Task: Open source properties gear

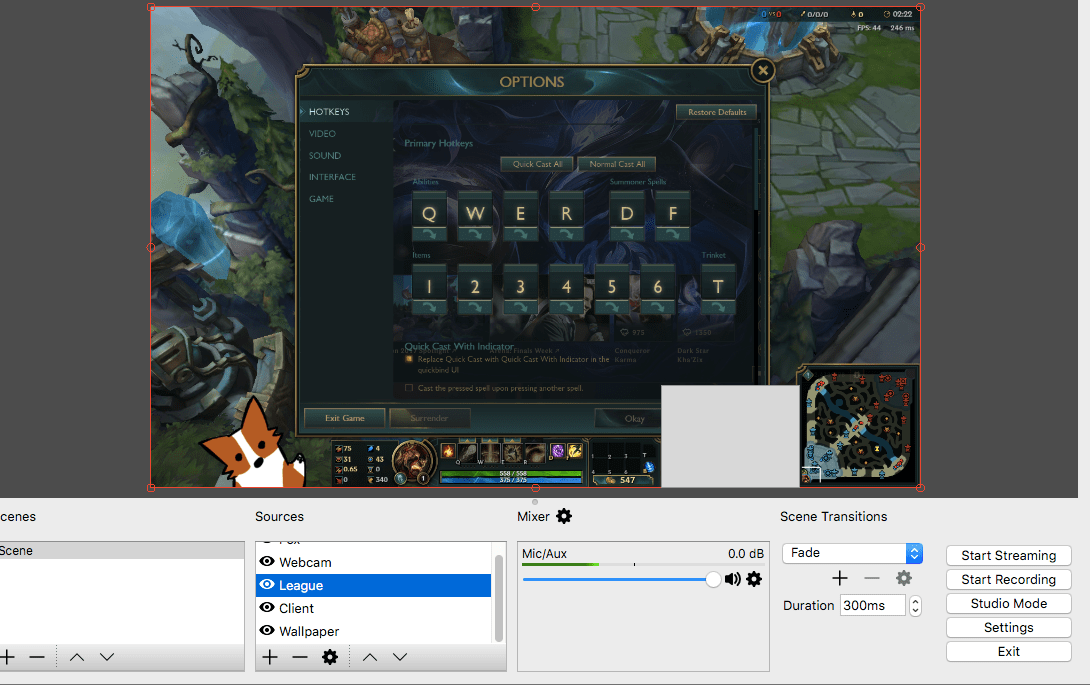Action: (x=330, y=656)
